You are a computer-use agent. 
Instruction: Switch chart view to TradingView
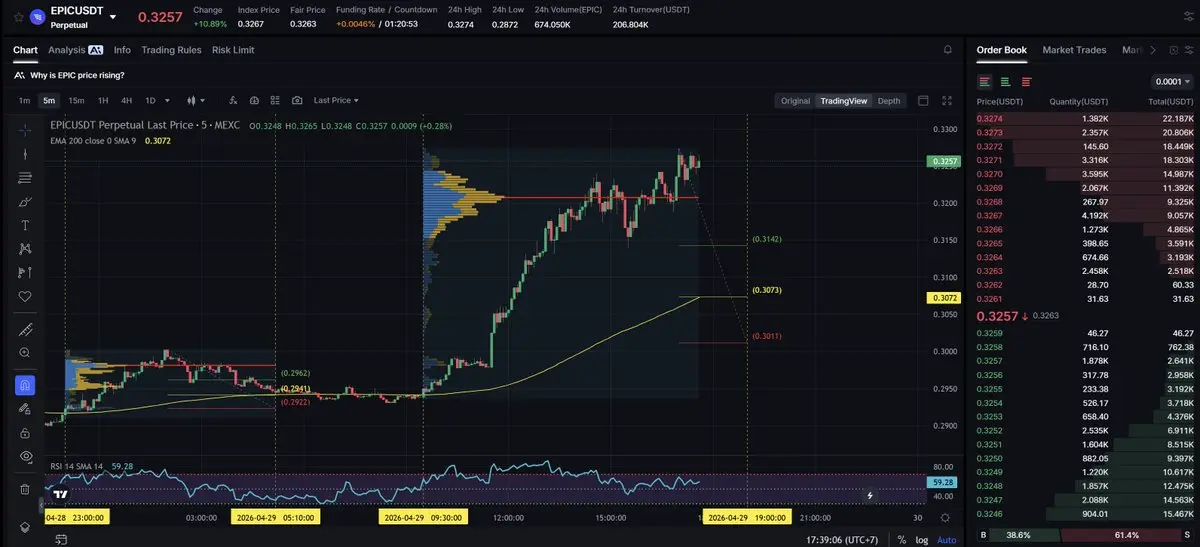click(x=843, y=100)
